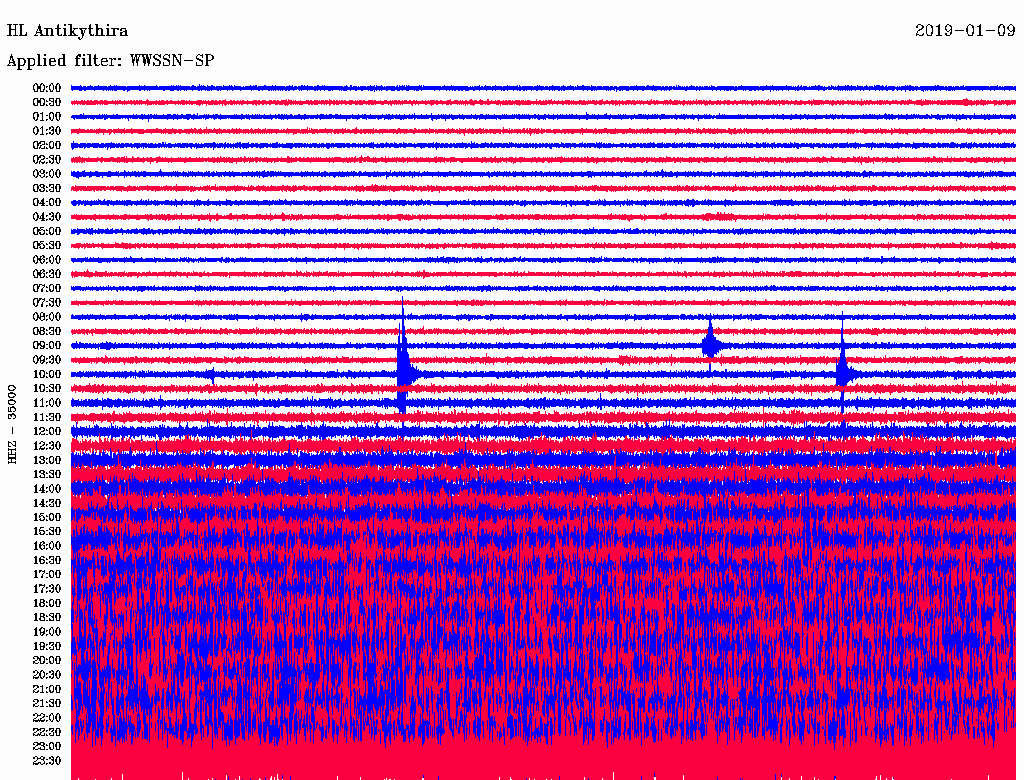Click the 17:30 time label

tap(47, 589)
